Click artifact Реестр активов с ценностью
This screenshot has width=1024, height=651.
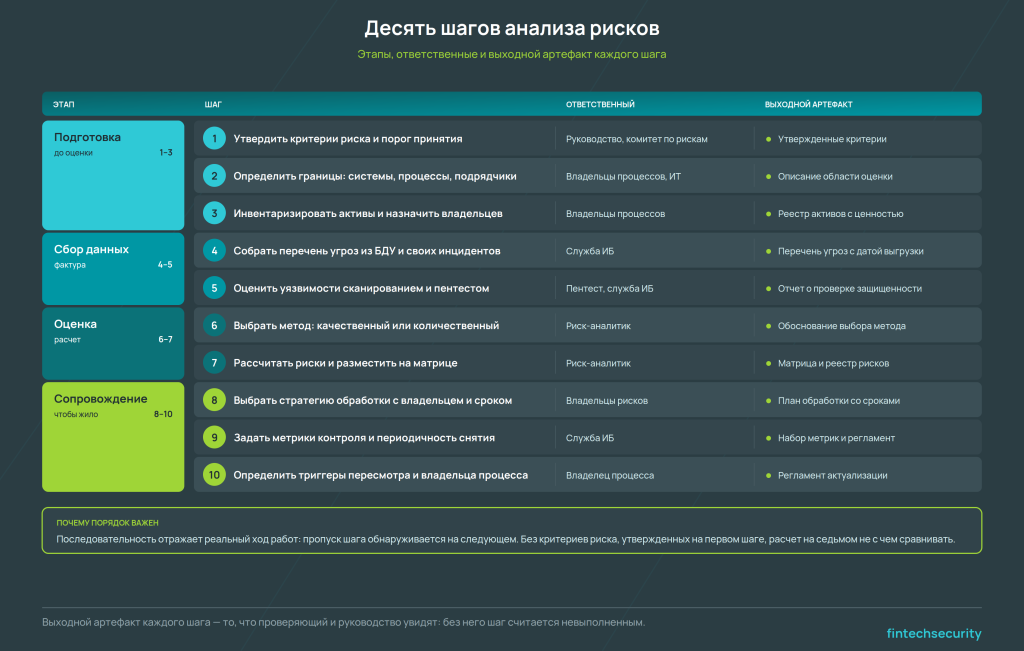(x=840, y=214)
